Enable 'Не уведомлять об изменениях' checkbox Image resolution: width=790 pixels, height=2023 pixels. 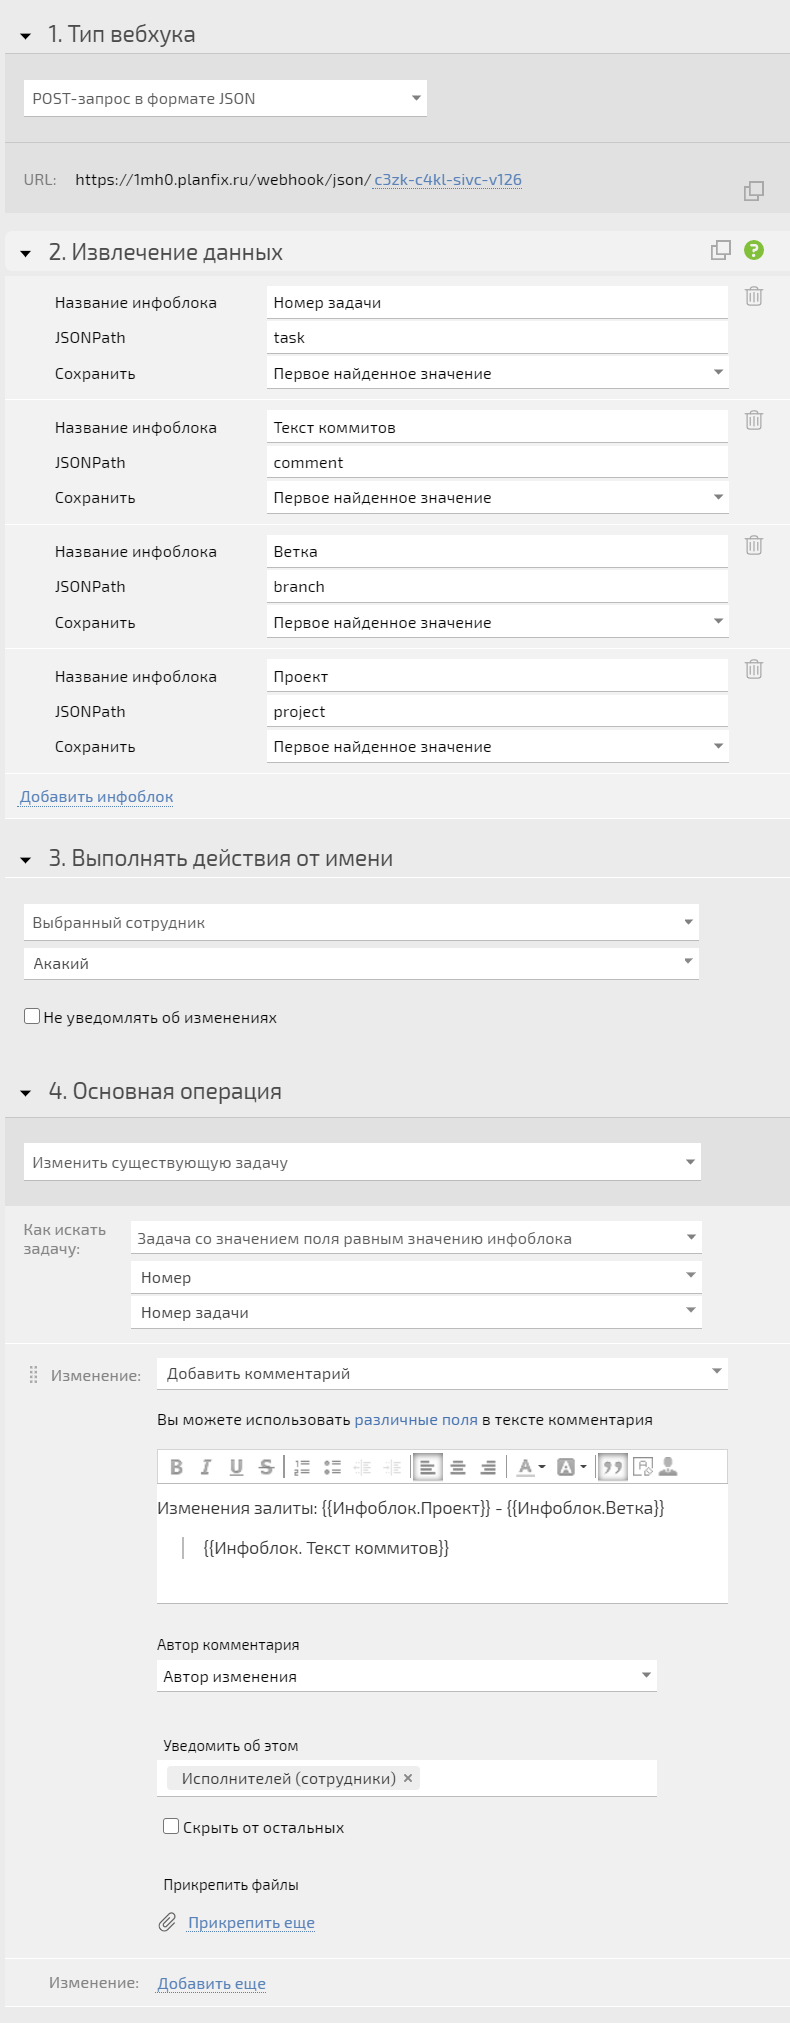pyautogui.click(x=32, y=1017)
